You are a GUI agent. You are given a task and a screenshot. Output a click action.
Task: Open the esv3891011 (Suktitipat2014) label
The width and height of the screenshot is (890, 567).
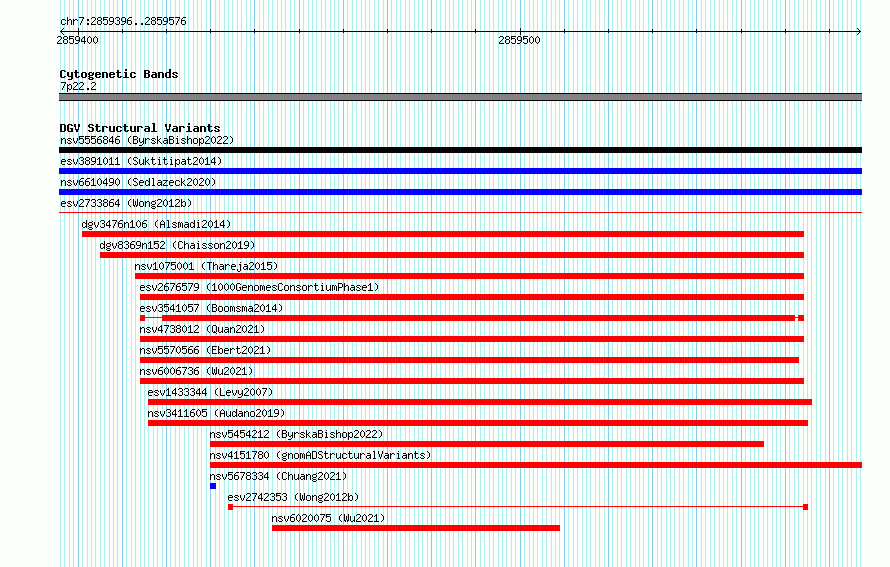click(x=141, y=161)
